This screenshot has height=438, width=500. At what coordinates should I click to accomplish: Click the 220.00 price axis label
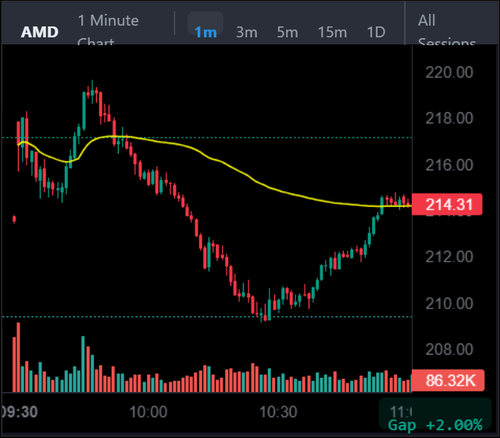[449, 72]
